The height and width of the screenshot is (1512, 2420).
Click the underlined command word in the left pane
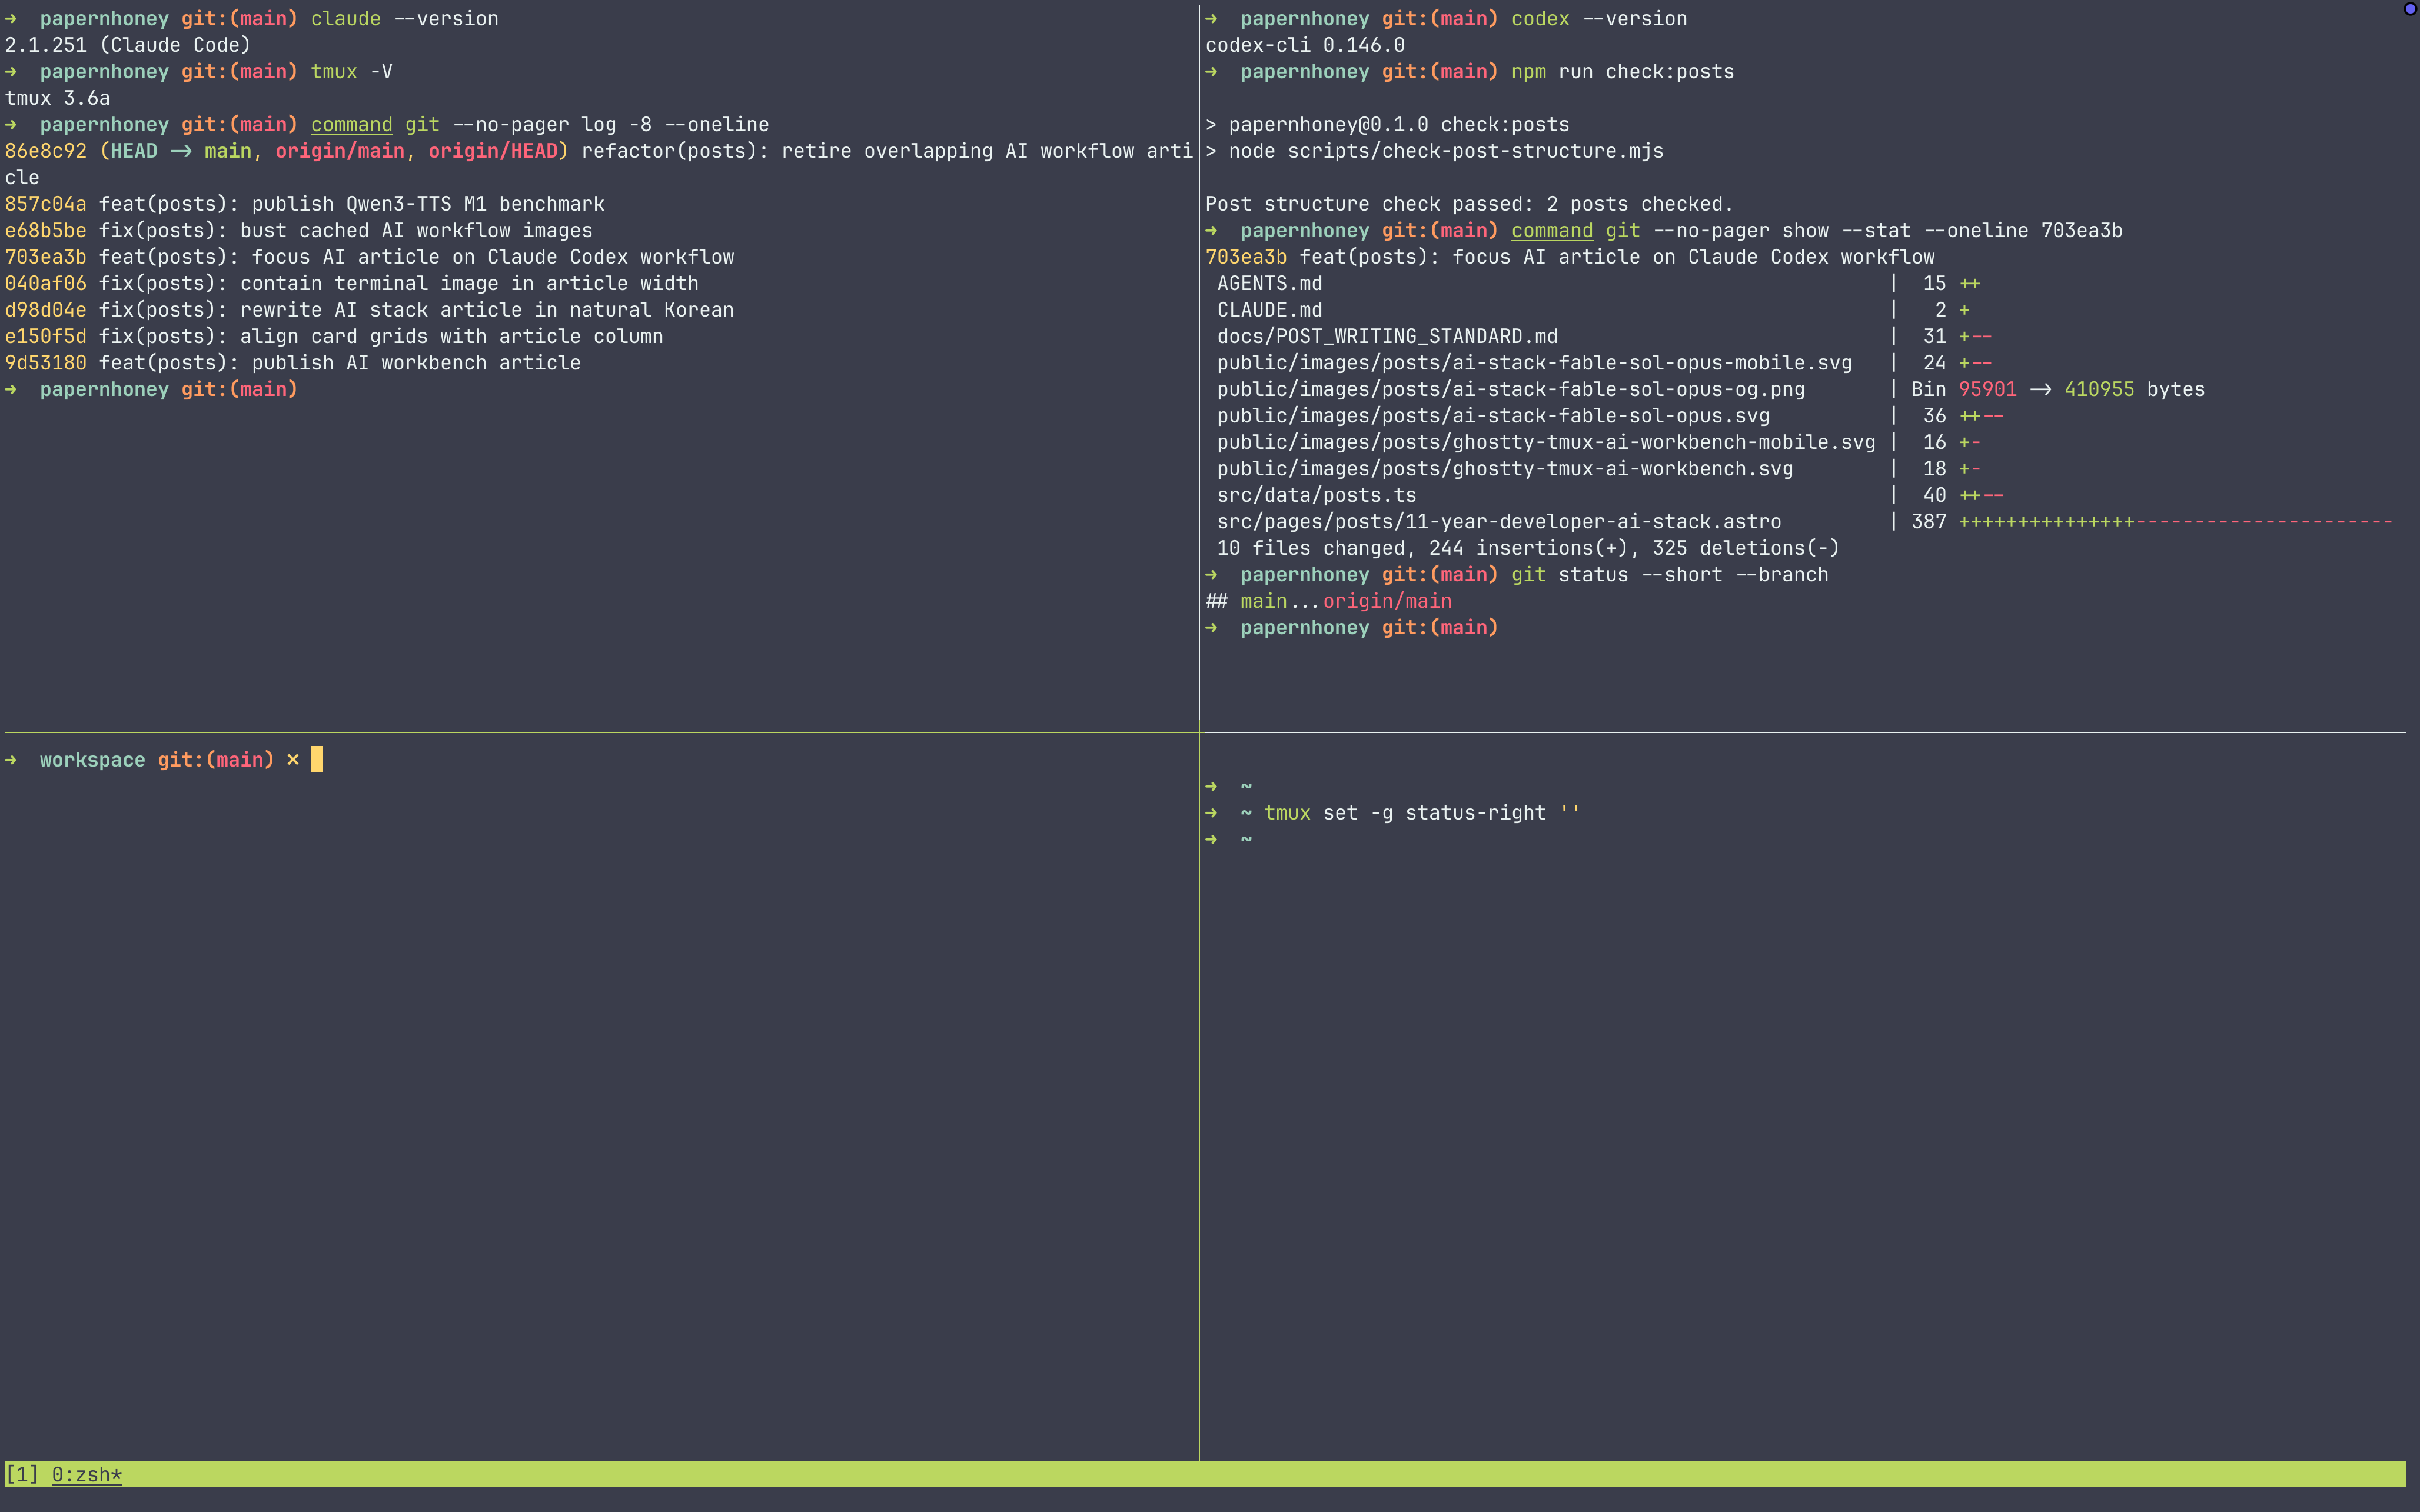(x=351, y=124)
